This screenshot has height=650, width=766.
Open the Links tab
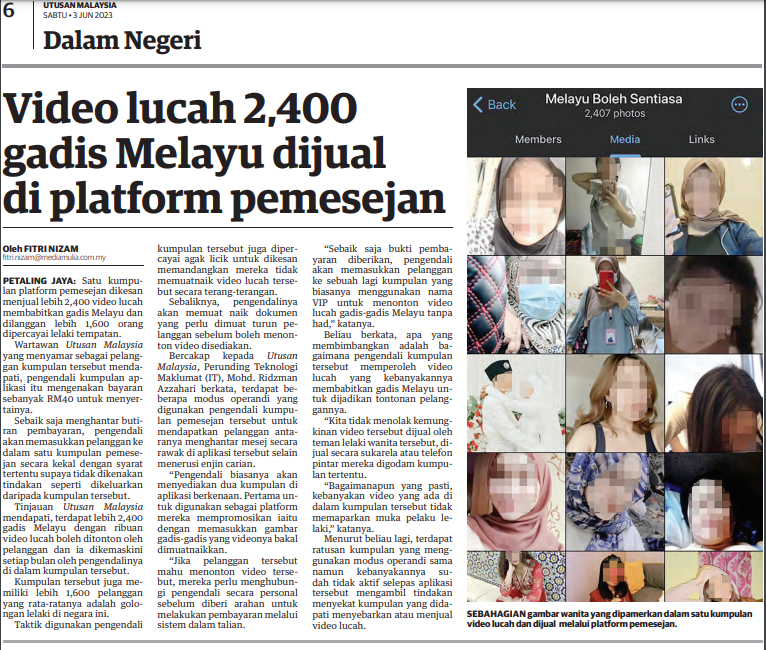(x=701, y=140)
